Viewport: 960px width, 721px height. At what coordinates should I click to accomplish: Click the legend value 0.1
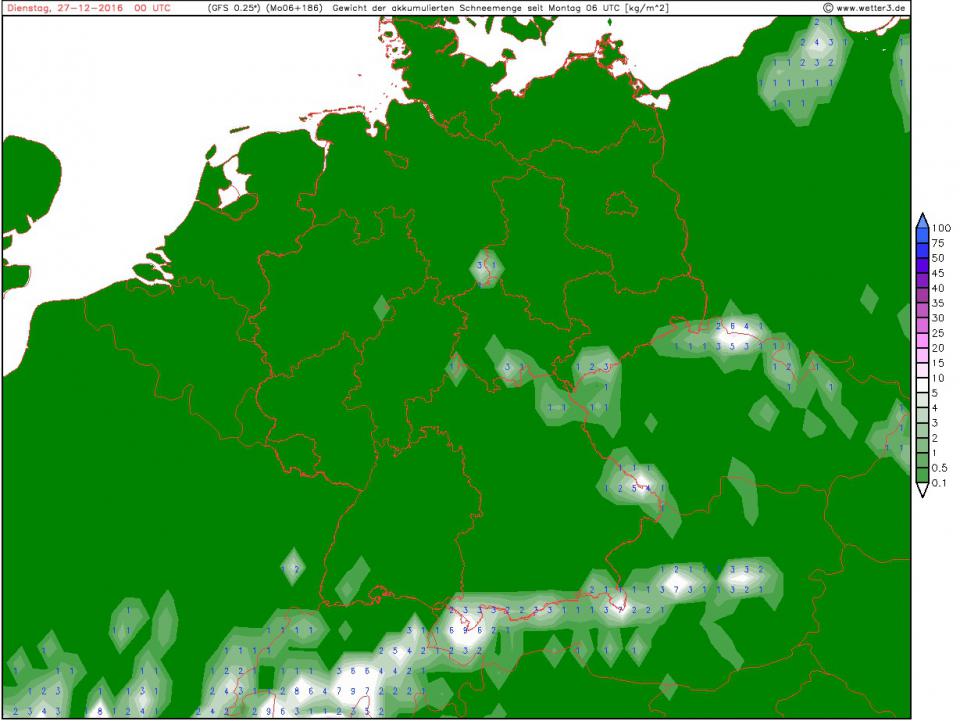[939, 484]
